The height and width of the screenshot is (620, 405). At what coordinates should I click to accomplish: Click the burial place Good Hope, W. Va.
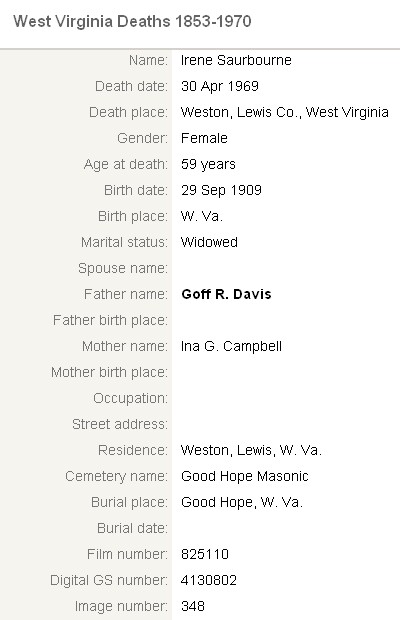point(242,503)
